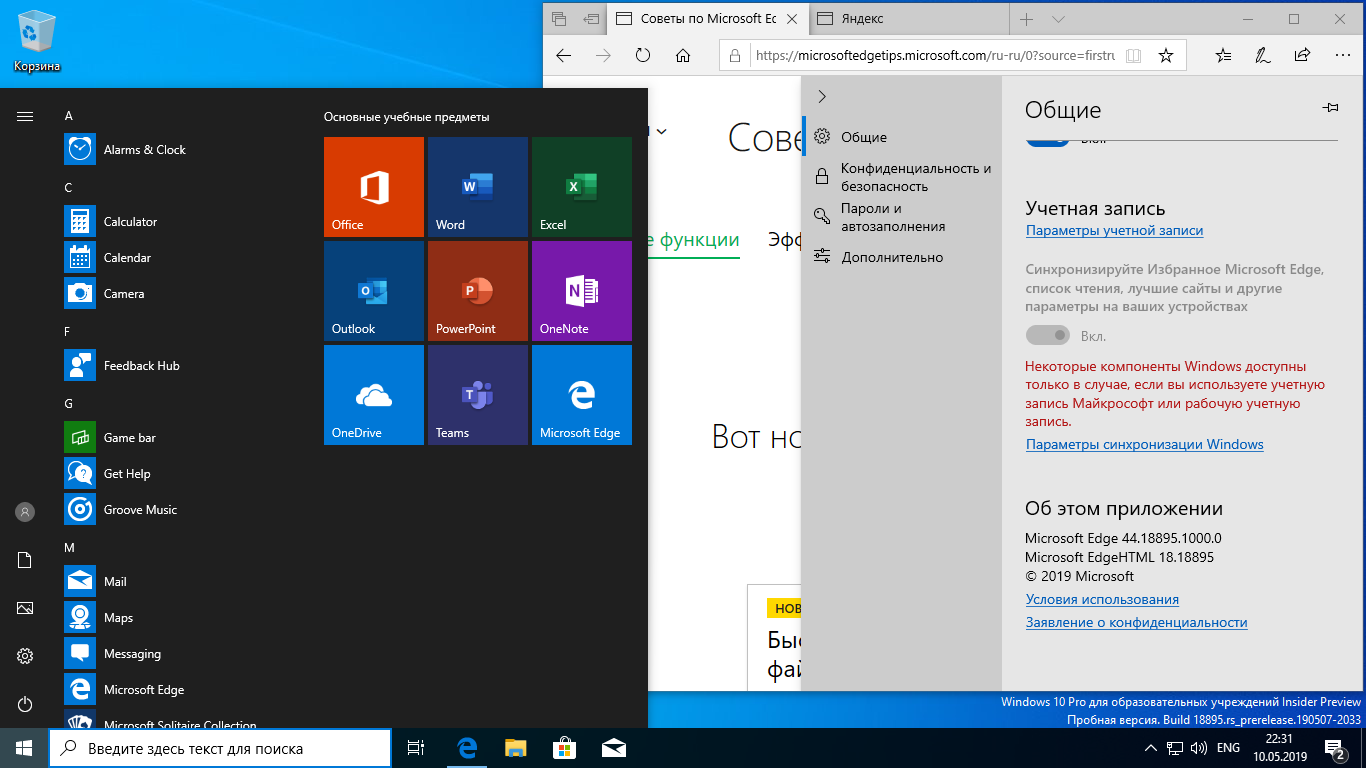The image size is (1366, 768).
Task: Open the Edge favorites hub
Action: (1223, 56)
